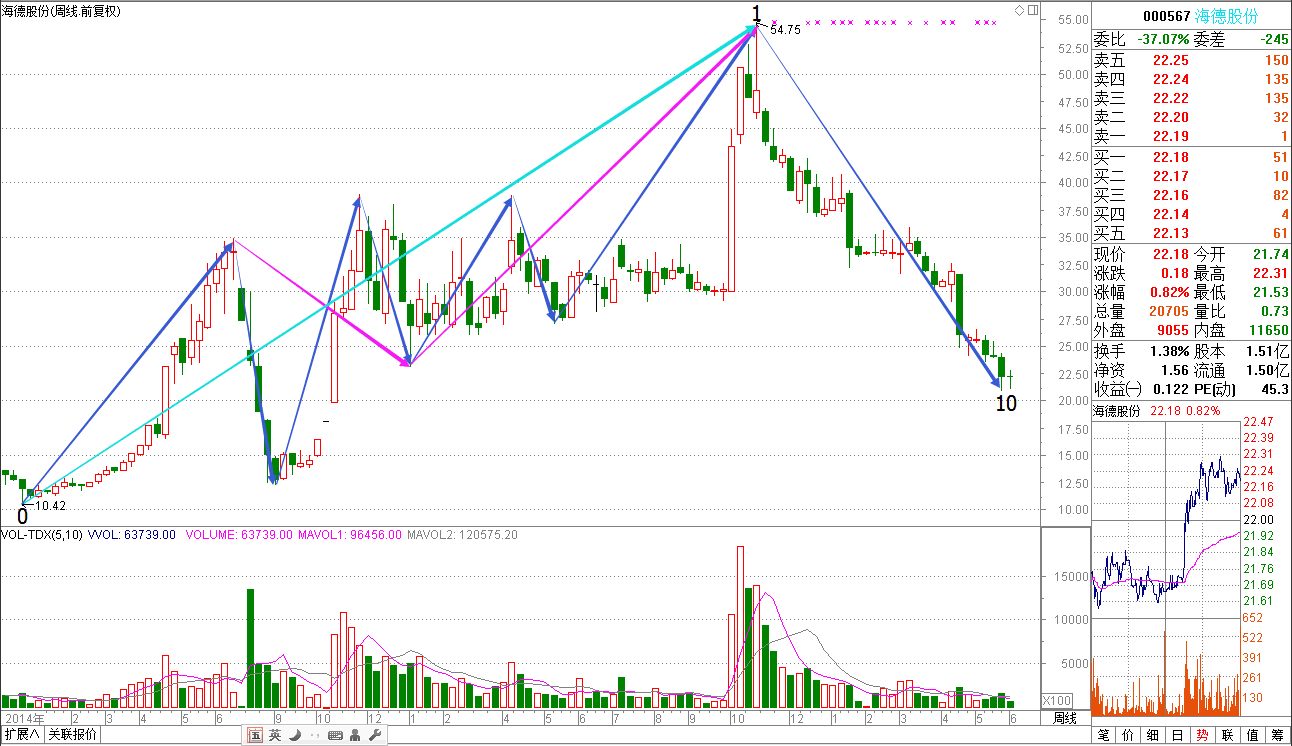Screen dimensions: 1292x746
Task: Click the MAVOL2: 120575.20 value
Action: tap(462, 535)
